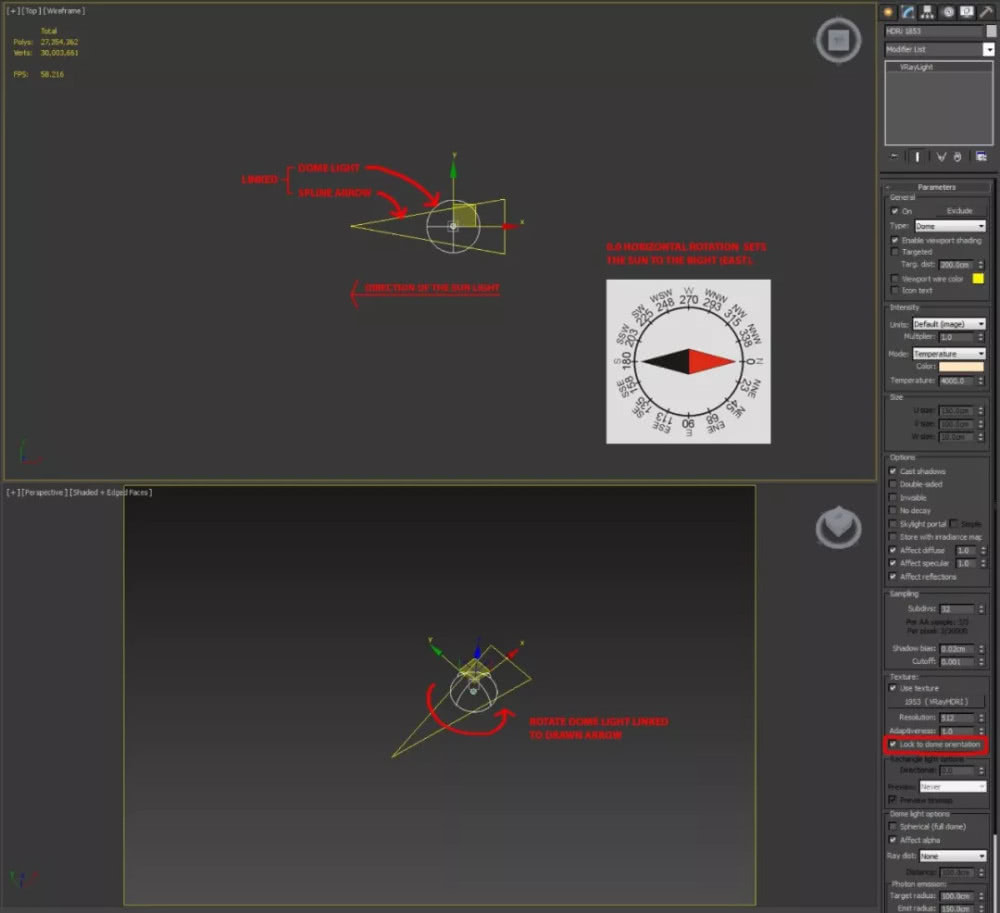Screen dimensions: 1000x913
Task: Click the Exclude button
Action: [x=959, y=211]
